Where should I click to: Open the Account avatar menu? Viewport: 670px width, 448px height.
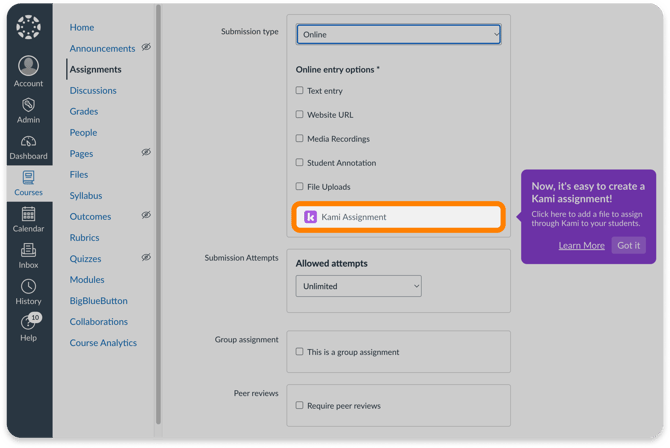point(28,66)
